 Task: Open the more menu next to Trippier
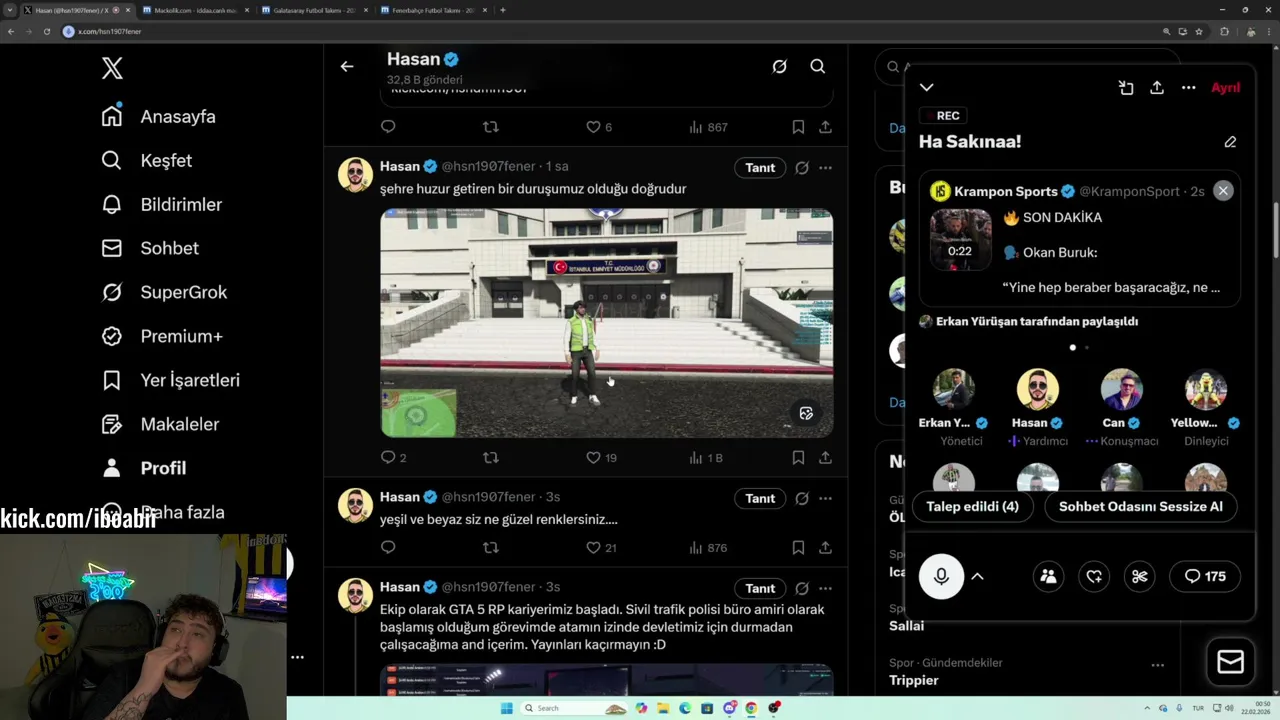tap(1157, 665)
